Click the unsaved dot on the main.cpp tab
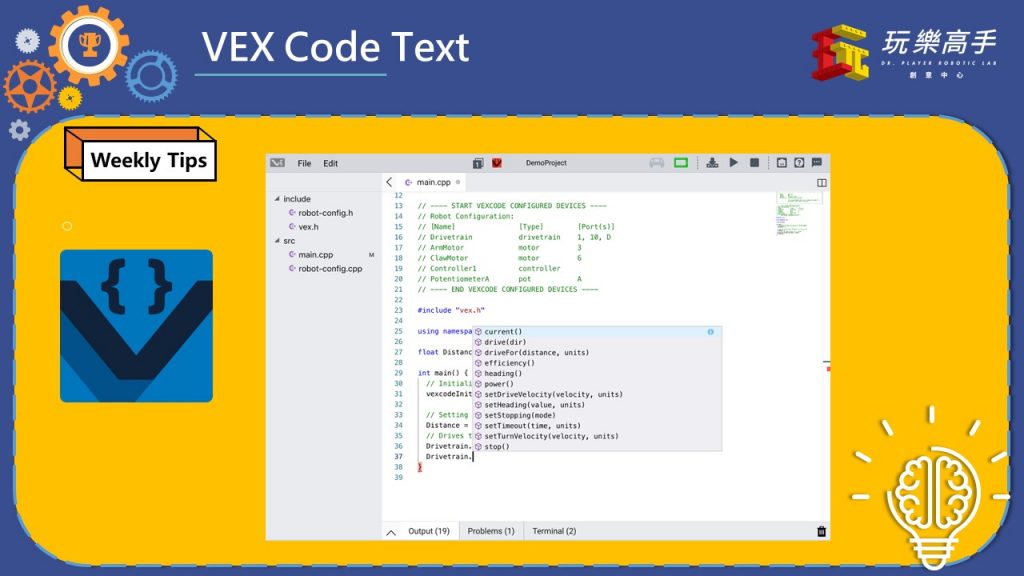The width and height of the screenshot is (1024, 576). [458, 182]
